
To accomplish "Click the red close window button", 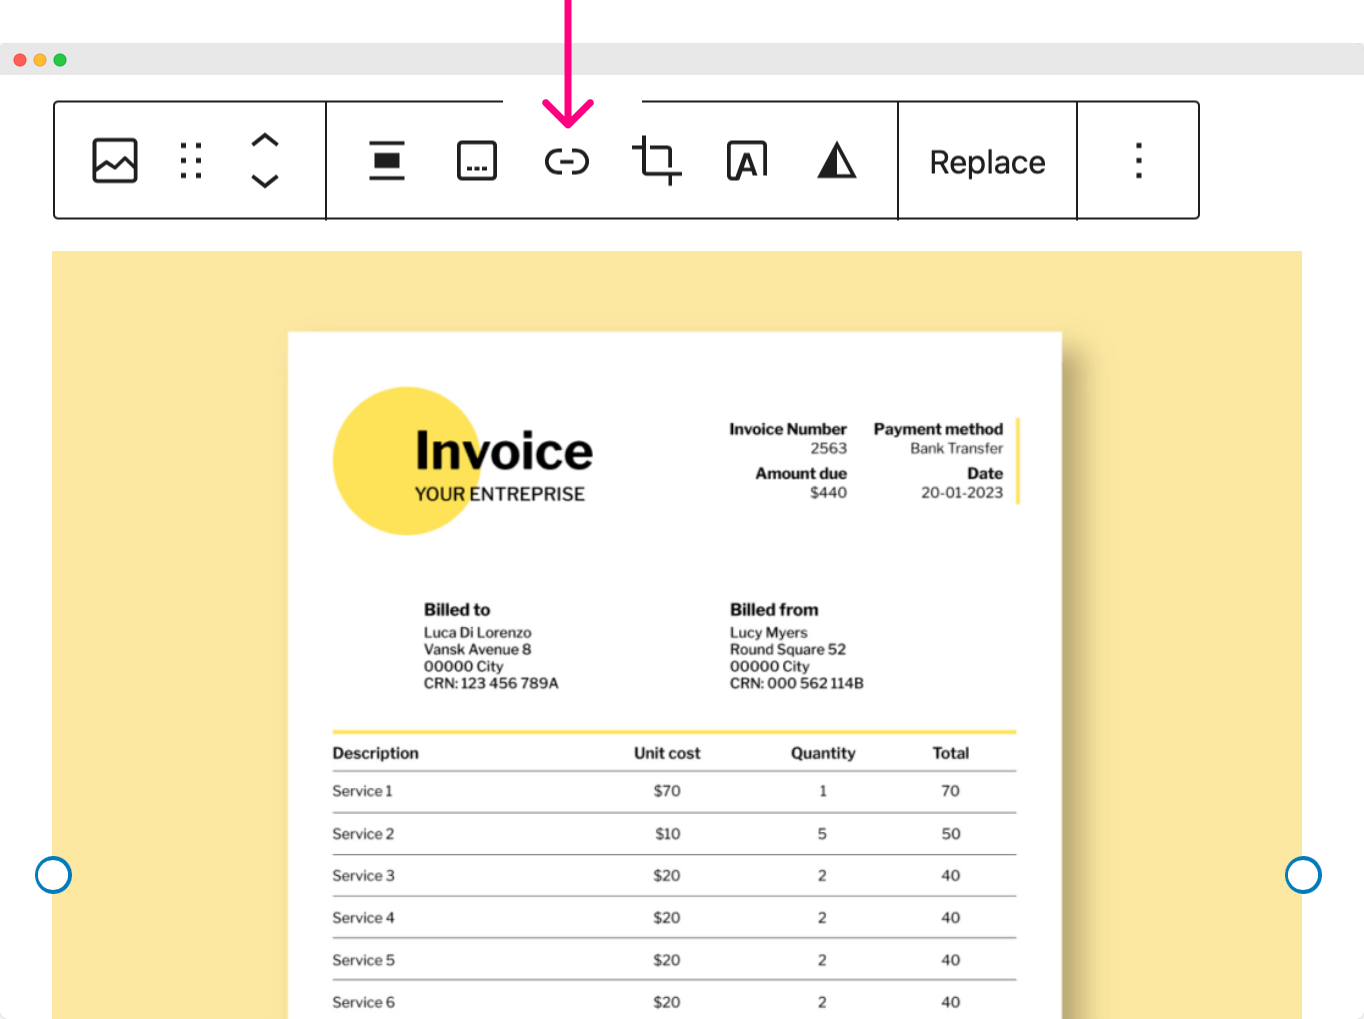I will [20, 60].
